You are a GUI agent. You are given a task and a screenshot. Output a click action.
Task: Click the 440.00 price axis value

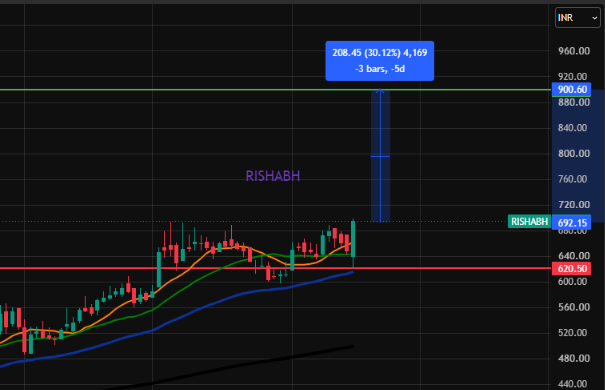pyautogui.click(x=572, y=384)
